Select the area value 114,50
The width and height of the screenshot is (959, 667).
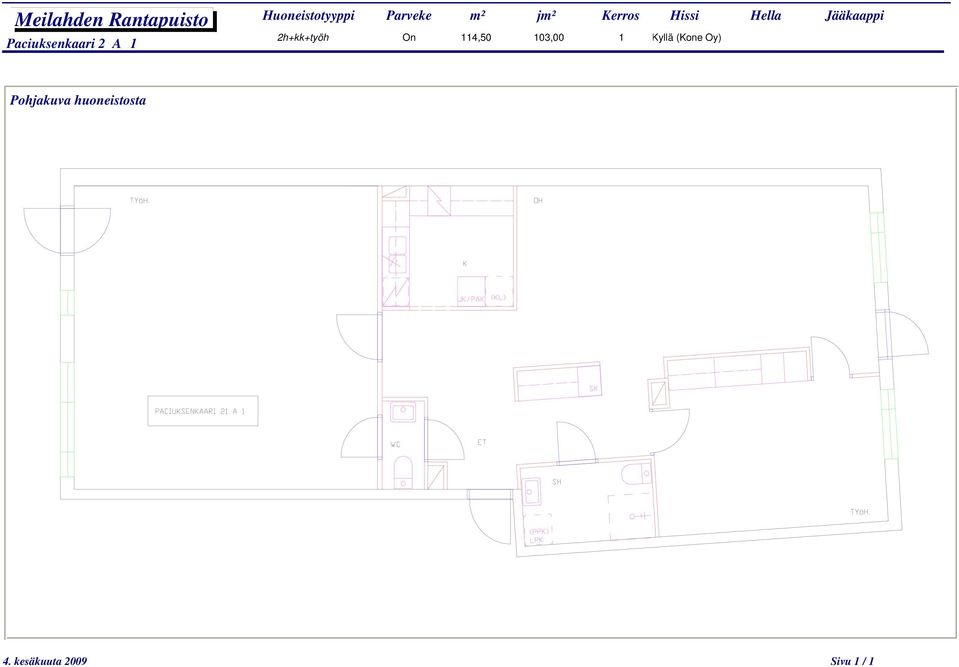476,37
